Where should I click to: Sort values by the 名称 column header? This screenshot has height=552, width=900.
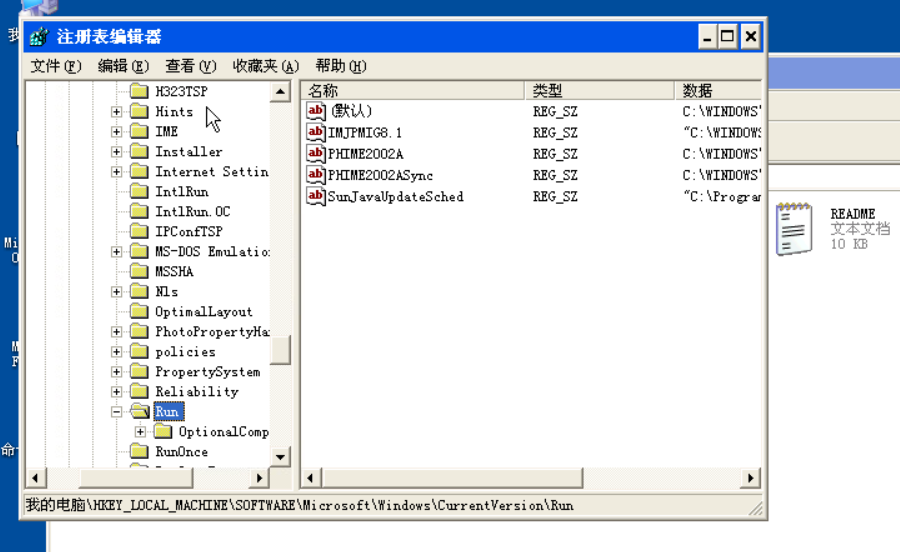412,90
